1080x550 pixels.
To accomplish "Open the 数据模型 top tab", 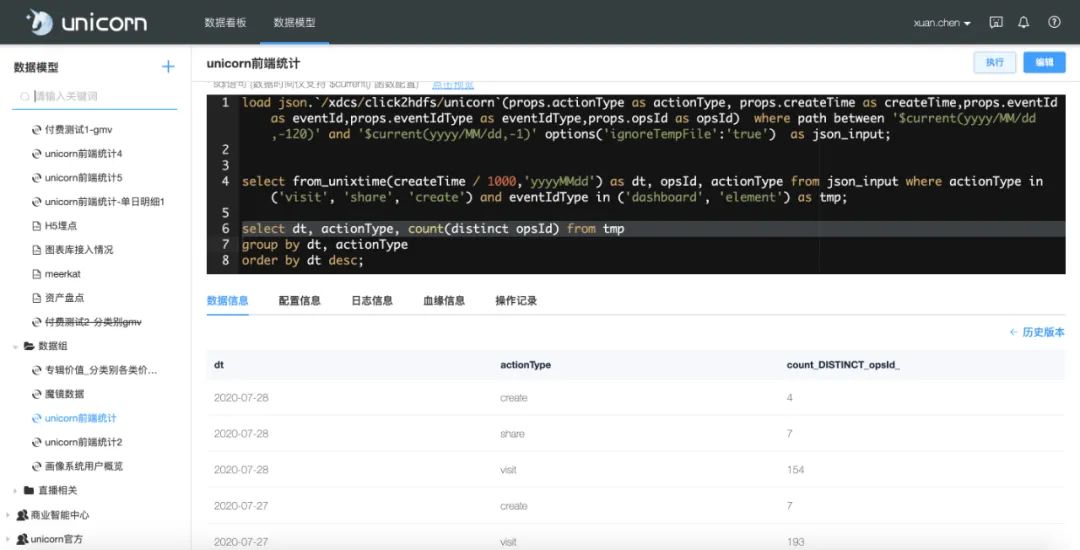I will pos(294,22).
